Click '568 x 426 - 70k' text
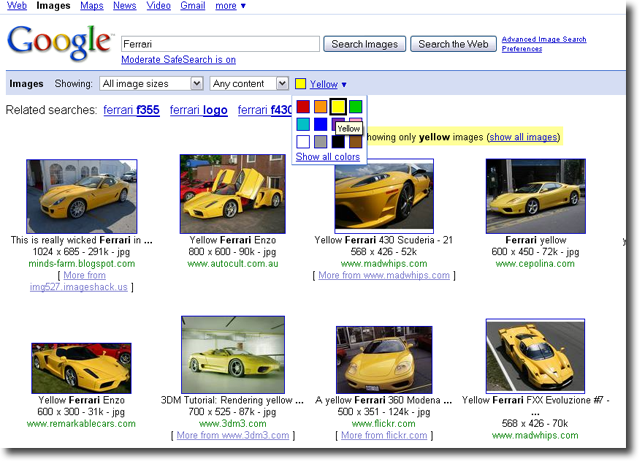Image resolution: width=640 pixels, height=462 pixels. [x=535, y=424]
